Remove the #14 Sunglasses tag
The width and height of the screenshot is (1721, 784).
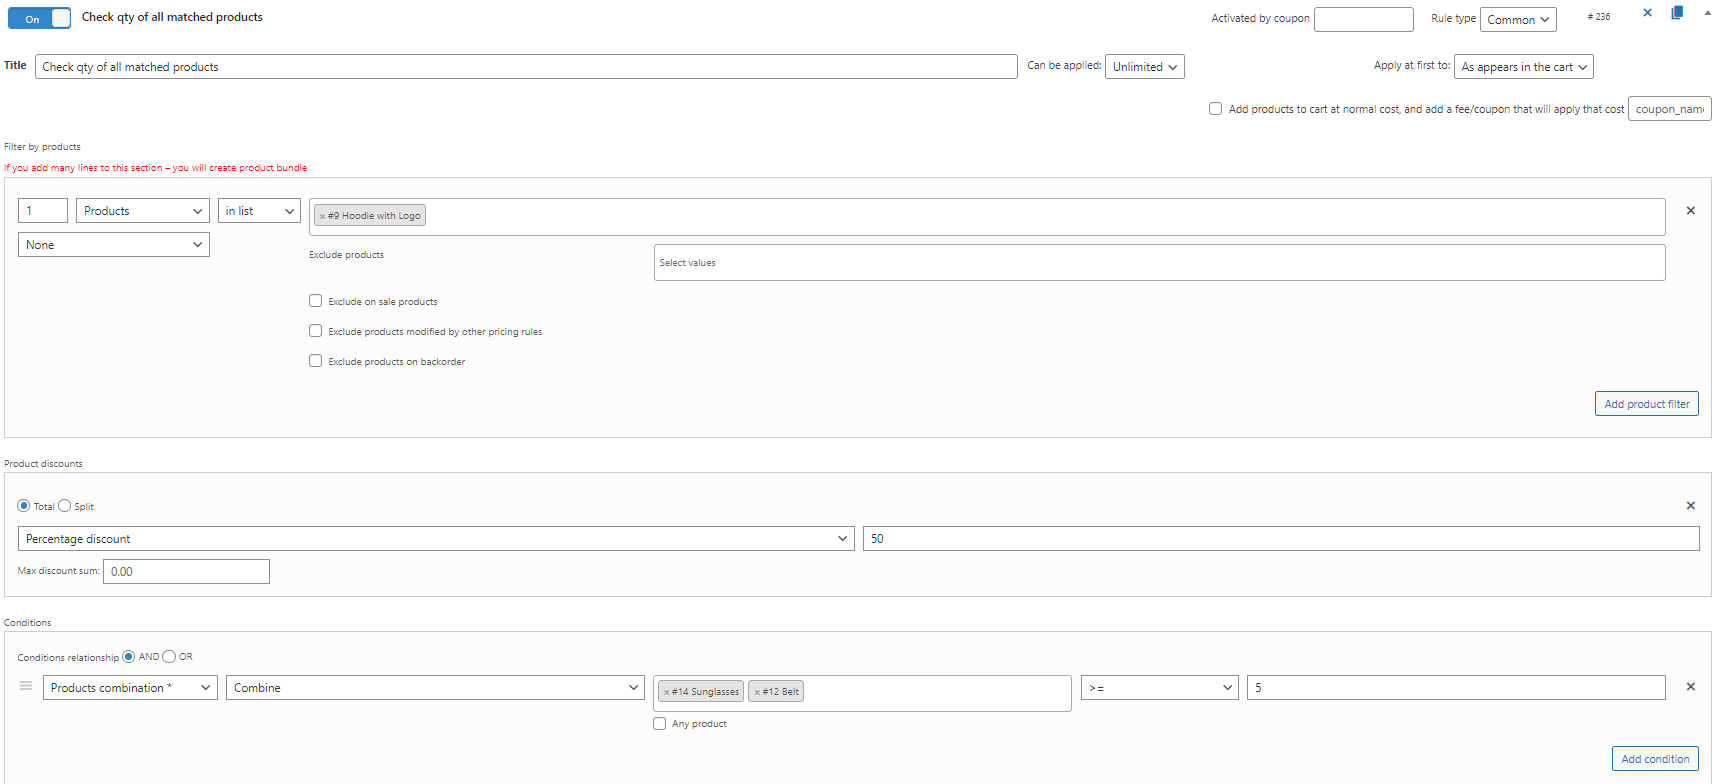(666, 692)
